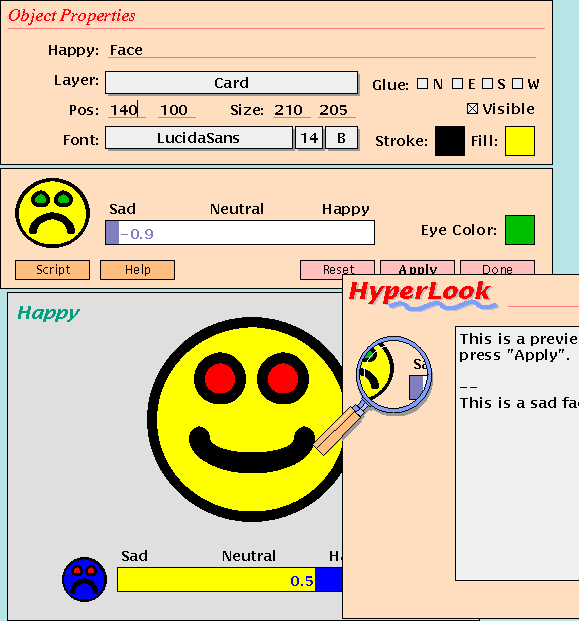The height and width of the screenshot is (621, 579).
Task: Click the Pos X field showing 140
Action: [127, 110]
